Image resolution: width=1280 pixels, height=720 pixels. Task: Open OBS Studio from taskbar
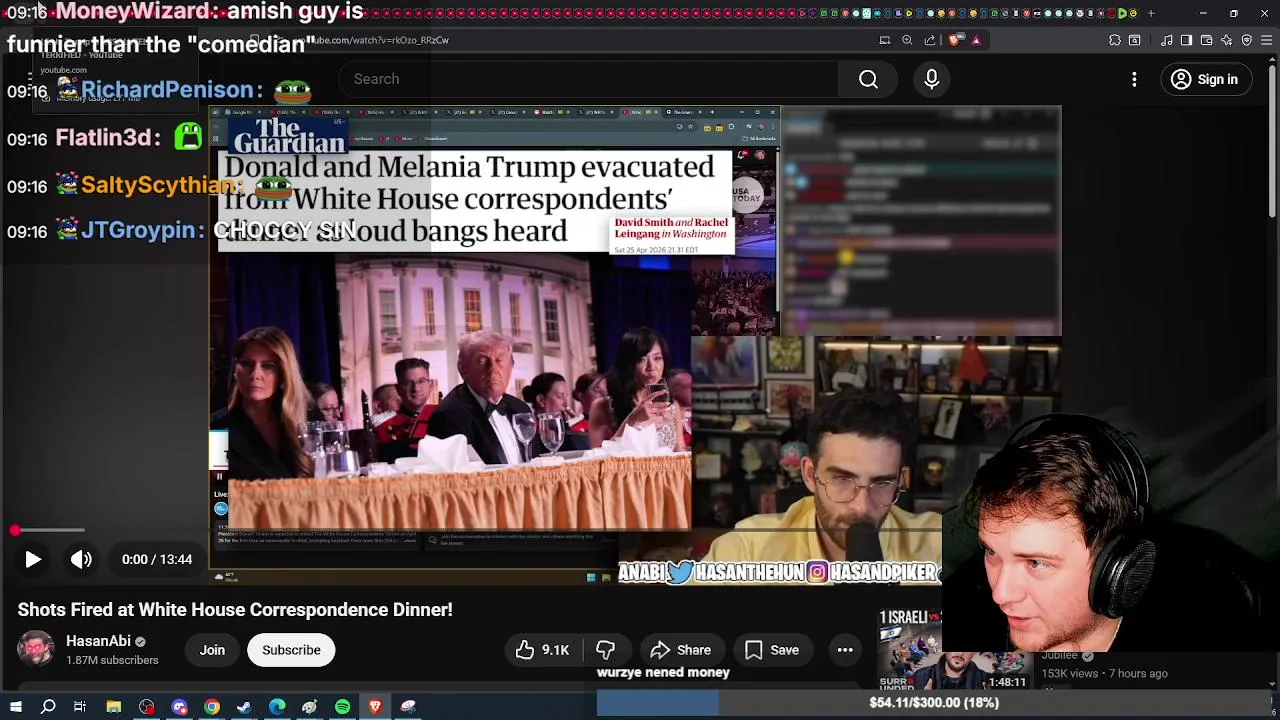point(147,707)
